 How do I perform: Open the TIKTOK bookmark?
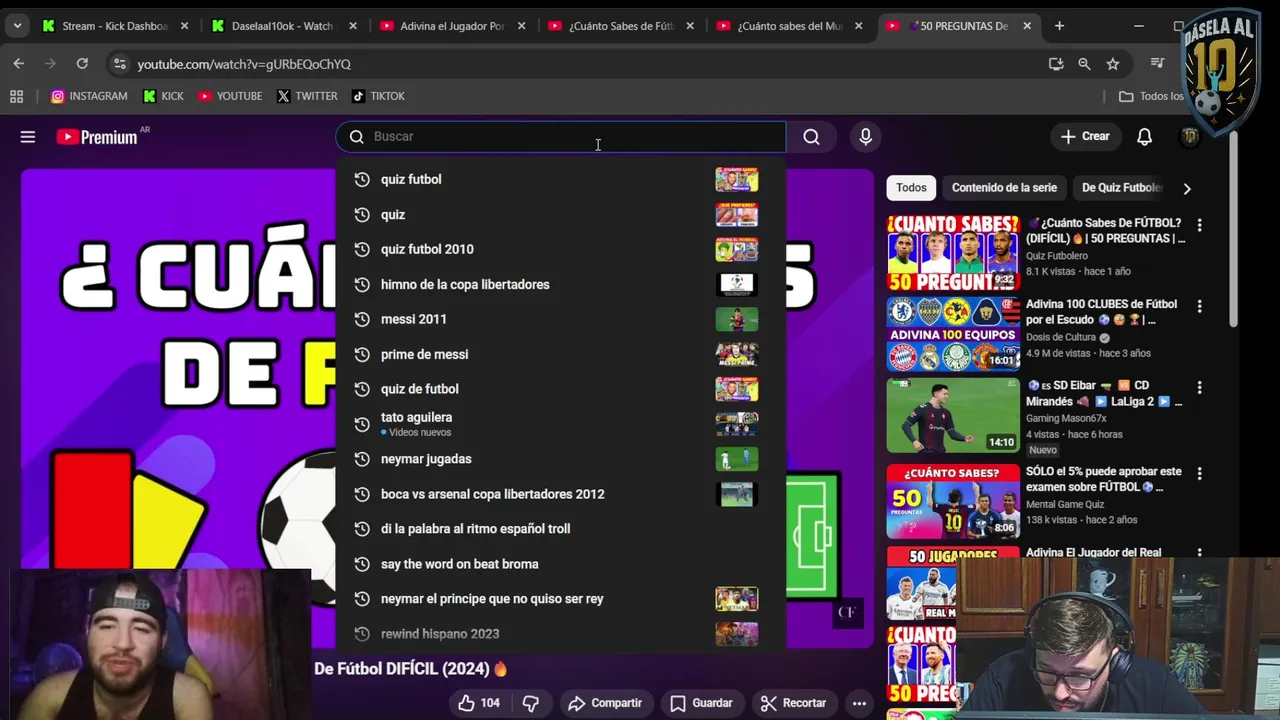point(378,96)
